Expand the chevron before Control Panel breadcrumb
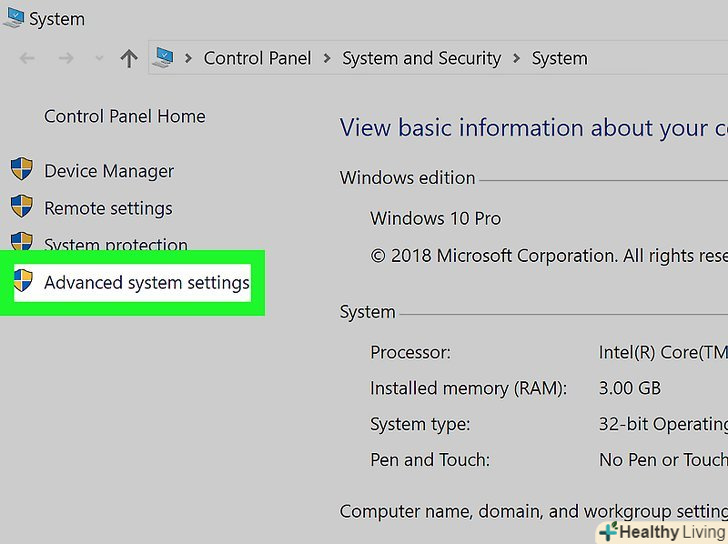The width and height of the screenshot is (728, 544). coord(188,59)
